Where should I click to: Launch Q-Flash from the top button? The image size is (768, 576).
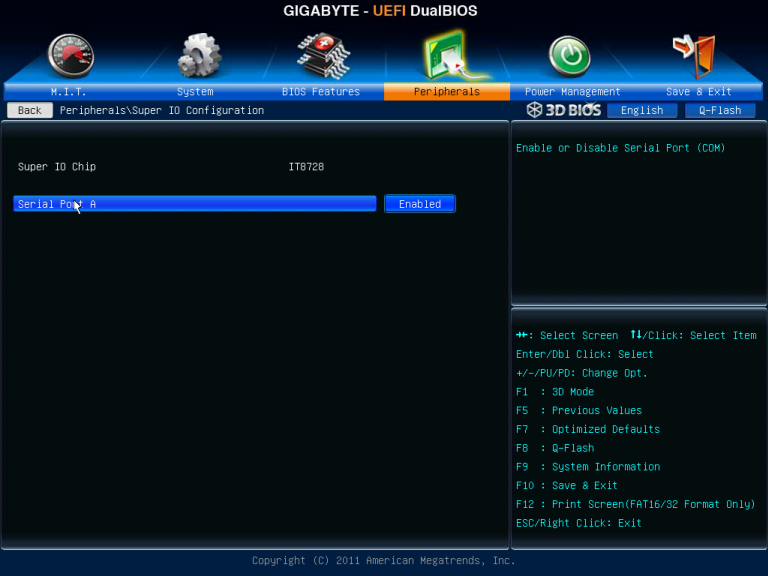tap(720, 110)
